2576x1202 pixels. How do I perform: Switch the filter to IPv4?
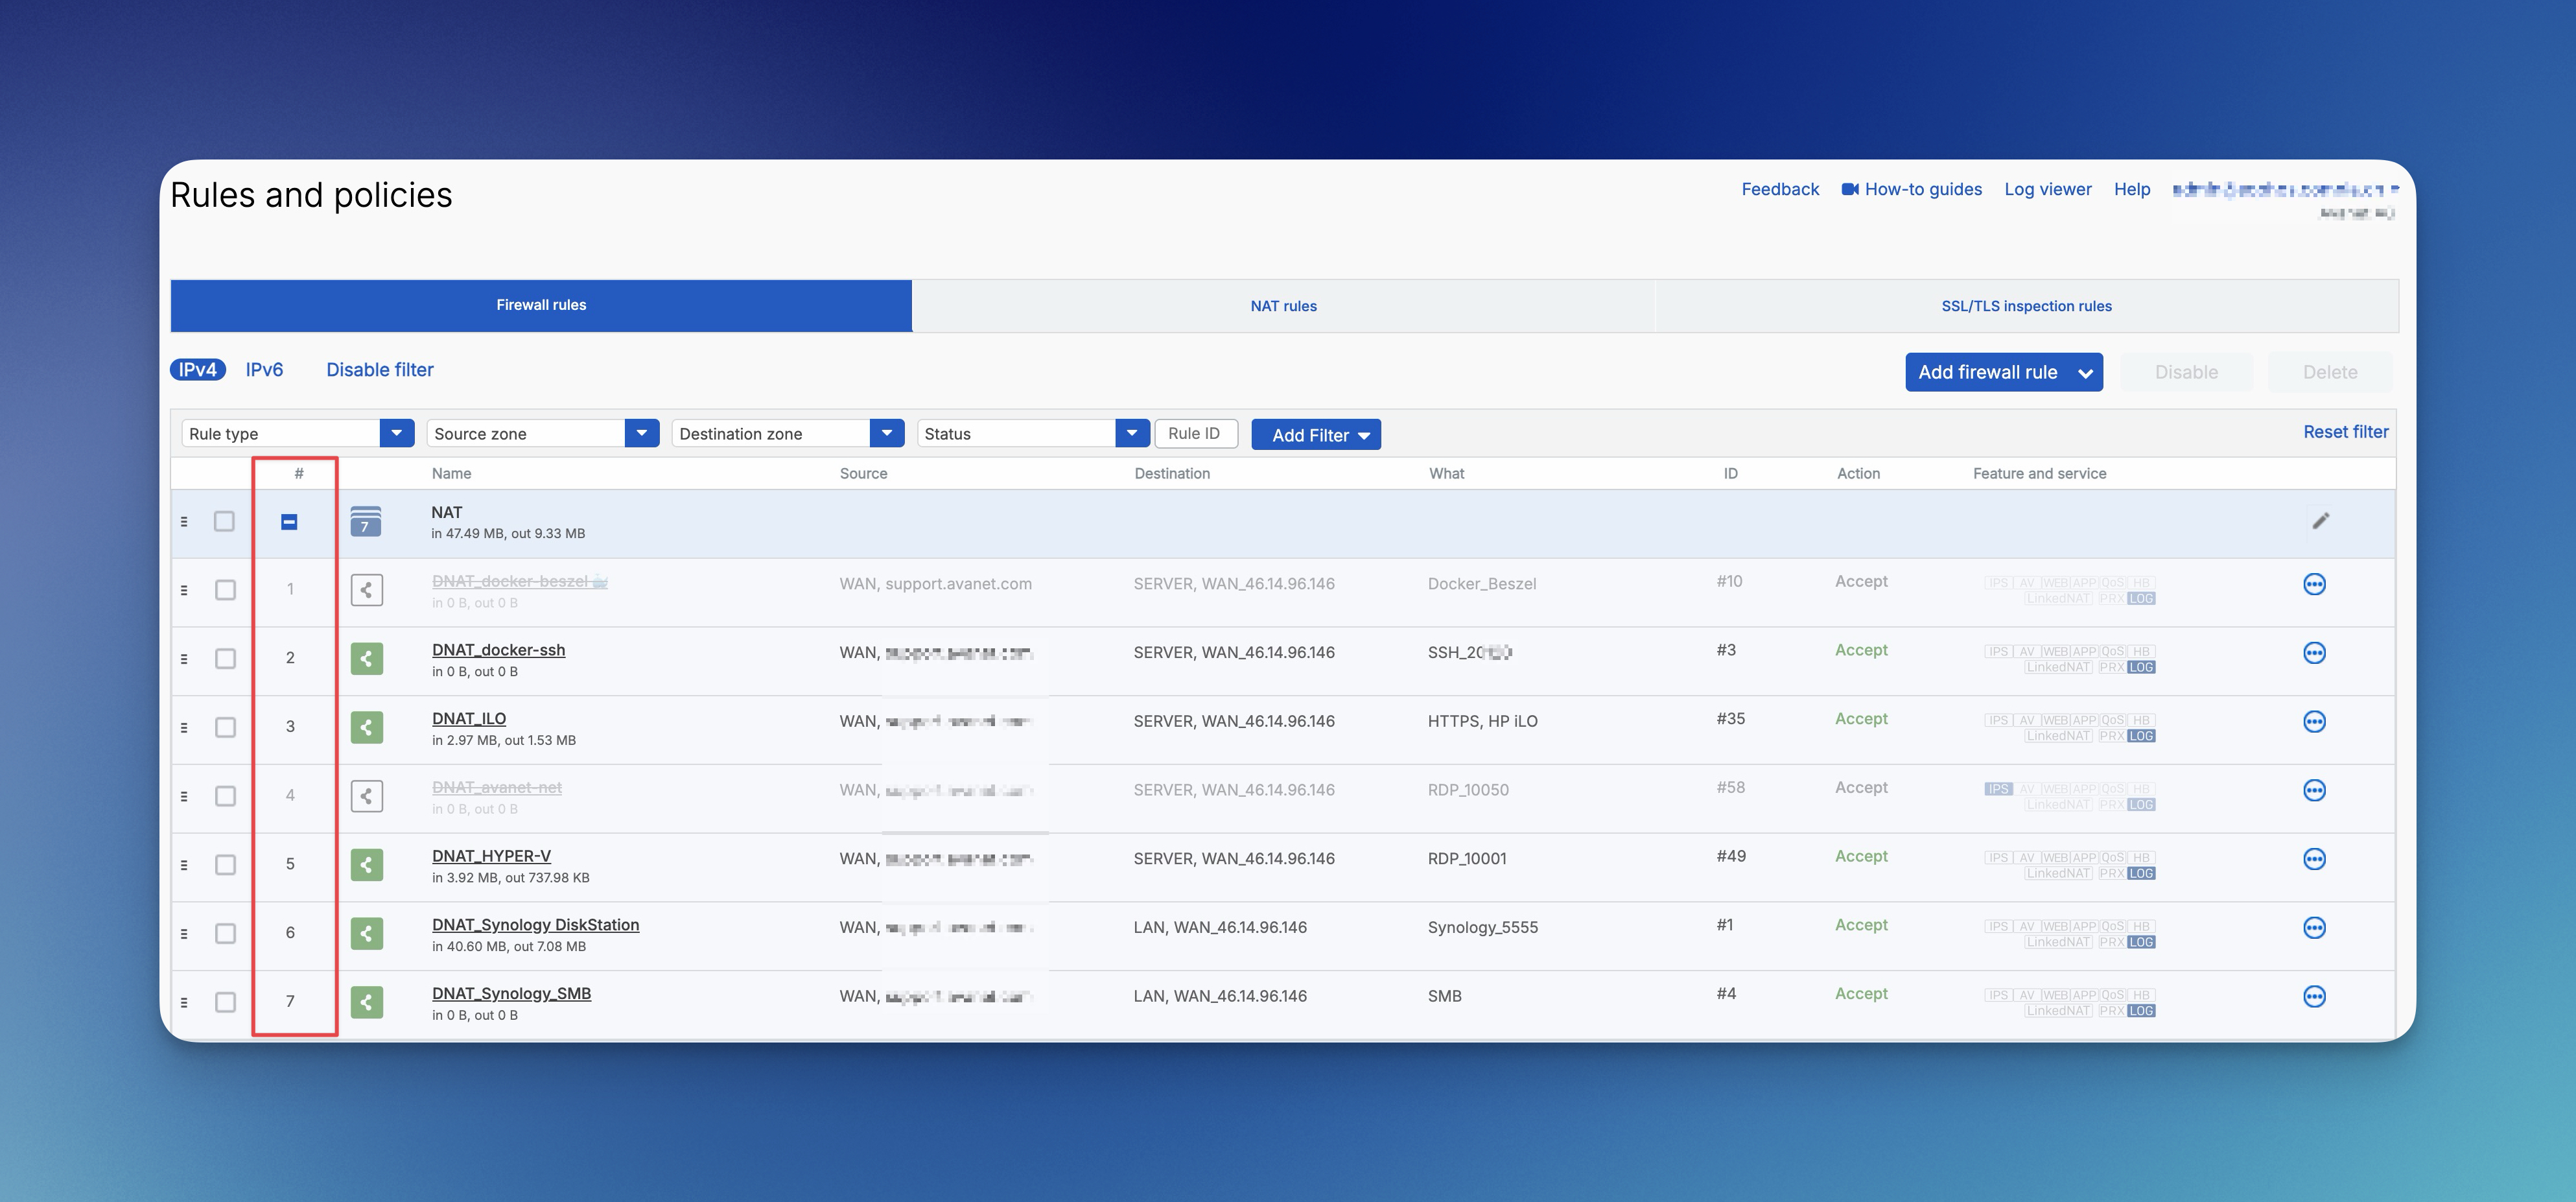198,370
